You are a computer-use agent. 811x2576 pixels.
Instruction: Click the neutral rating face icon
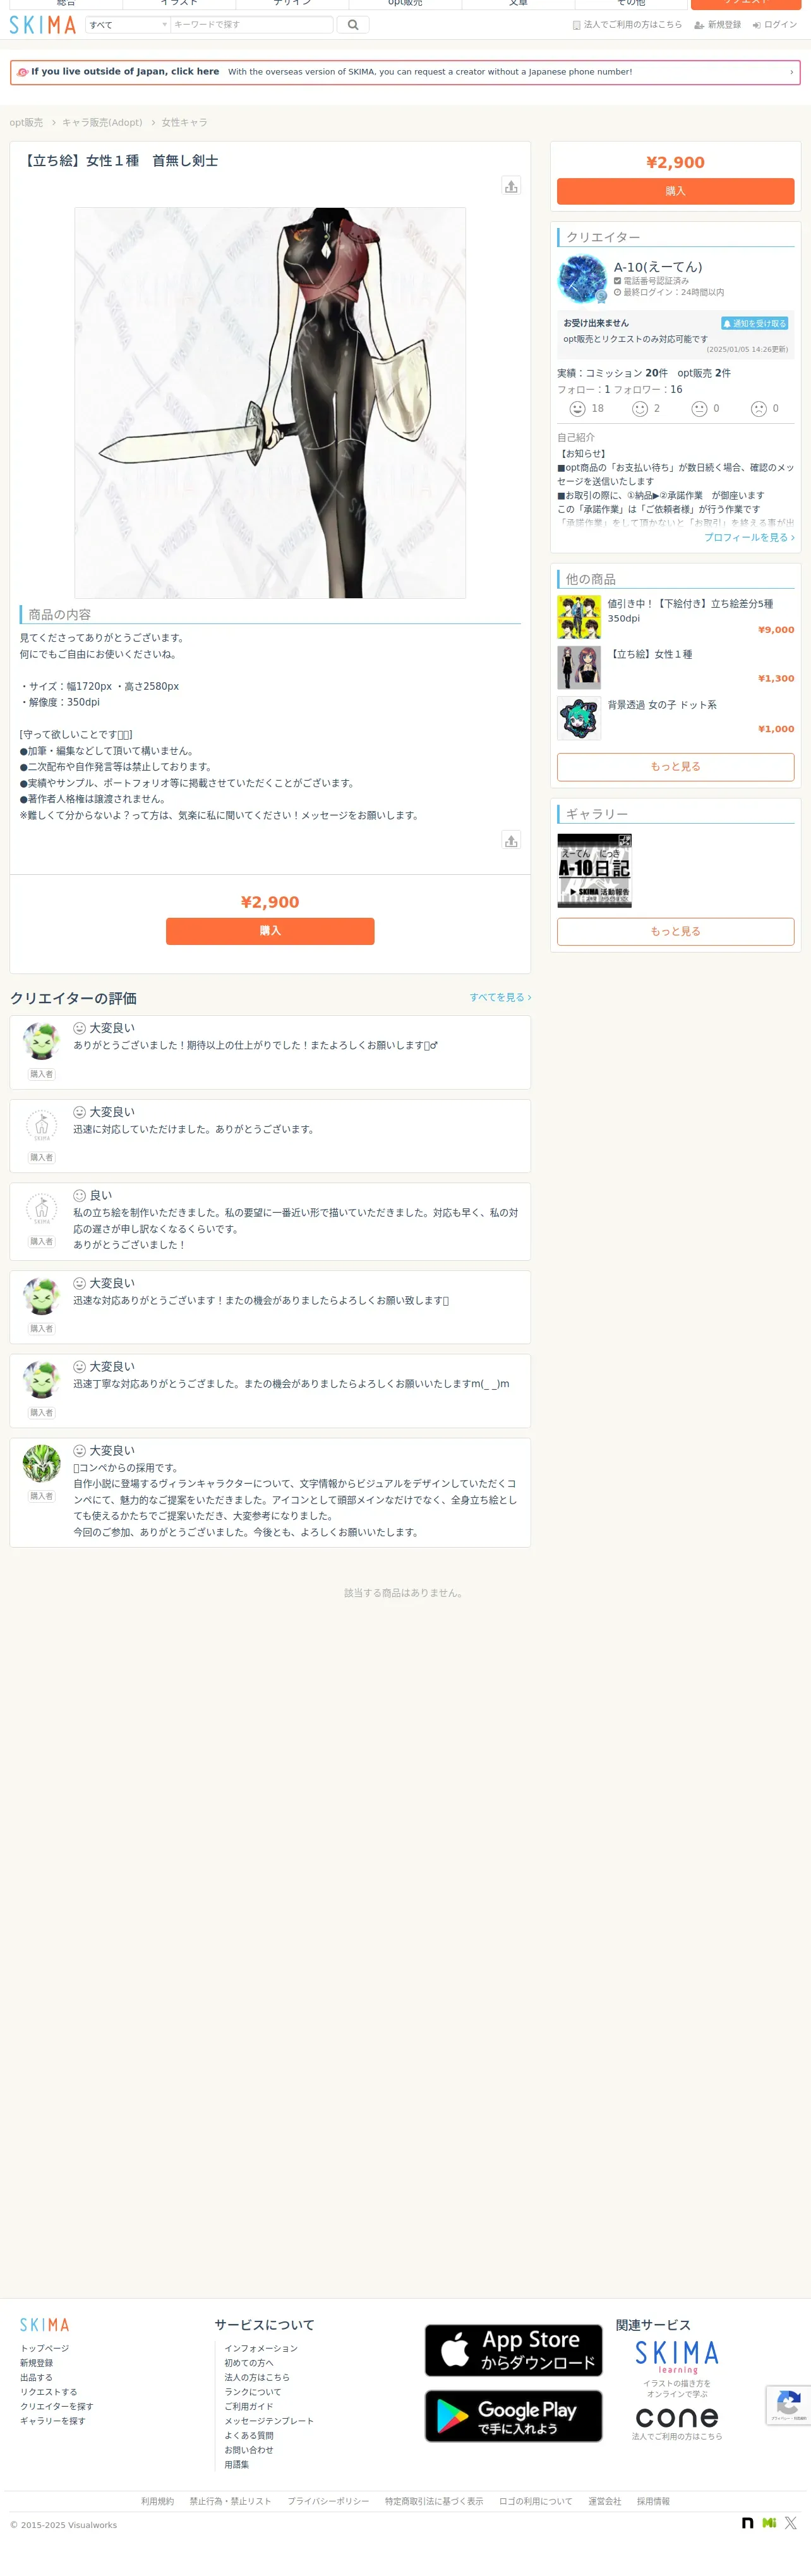coord(700,409)
